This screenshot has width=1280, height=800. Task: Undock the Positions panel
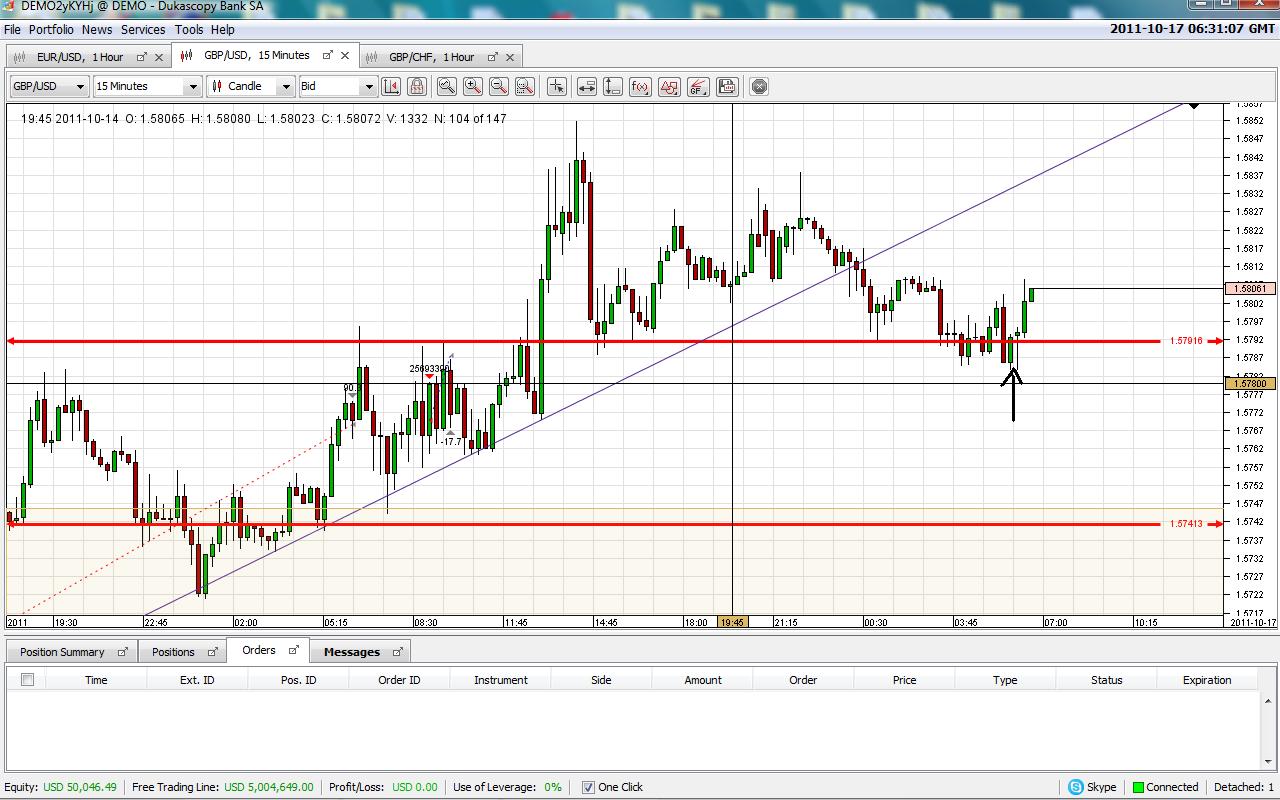(212, 652)
